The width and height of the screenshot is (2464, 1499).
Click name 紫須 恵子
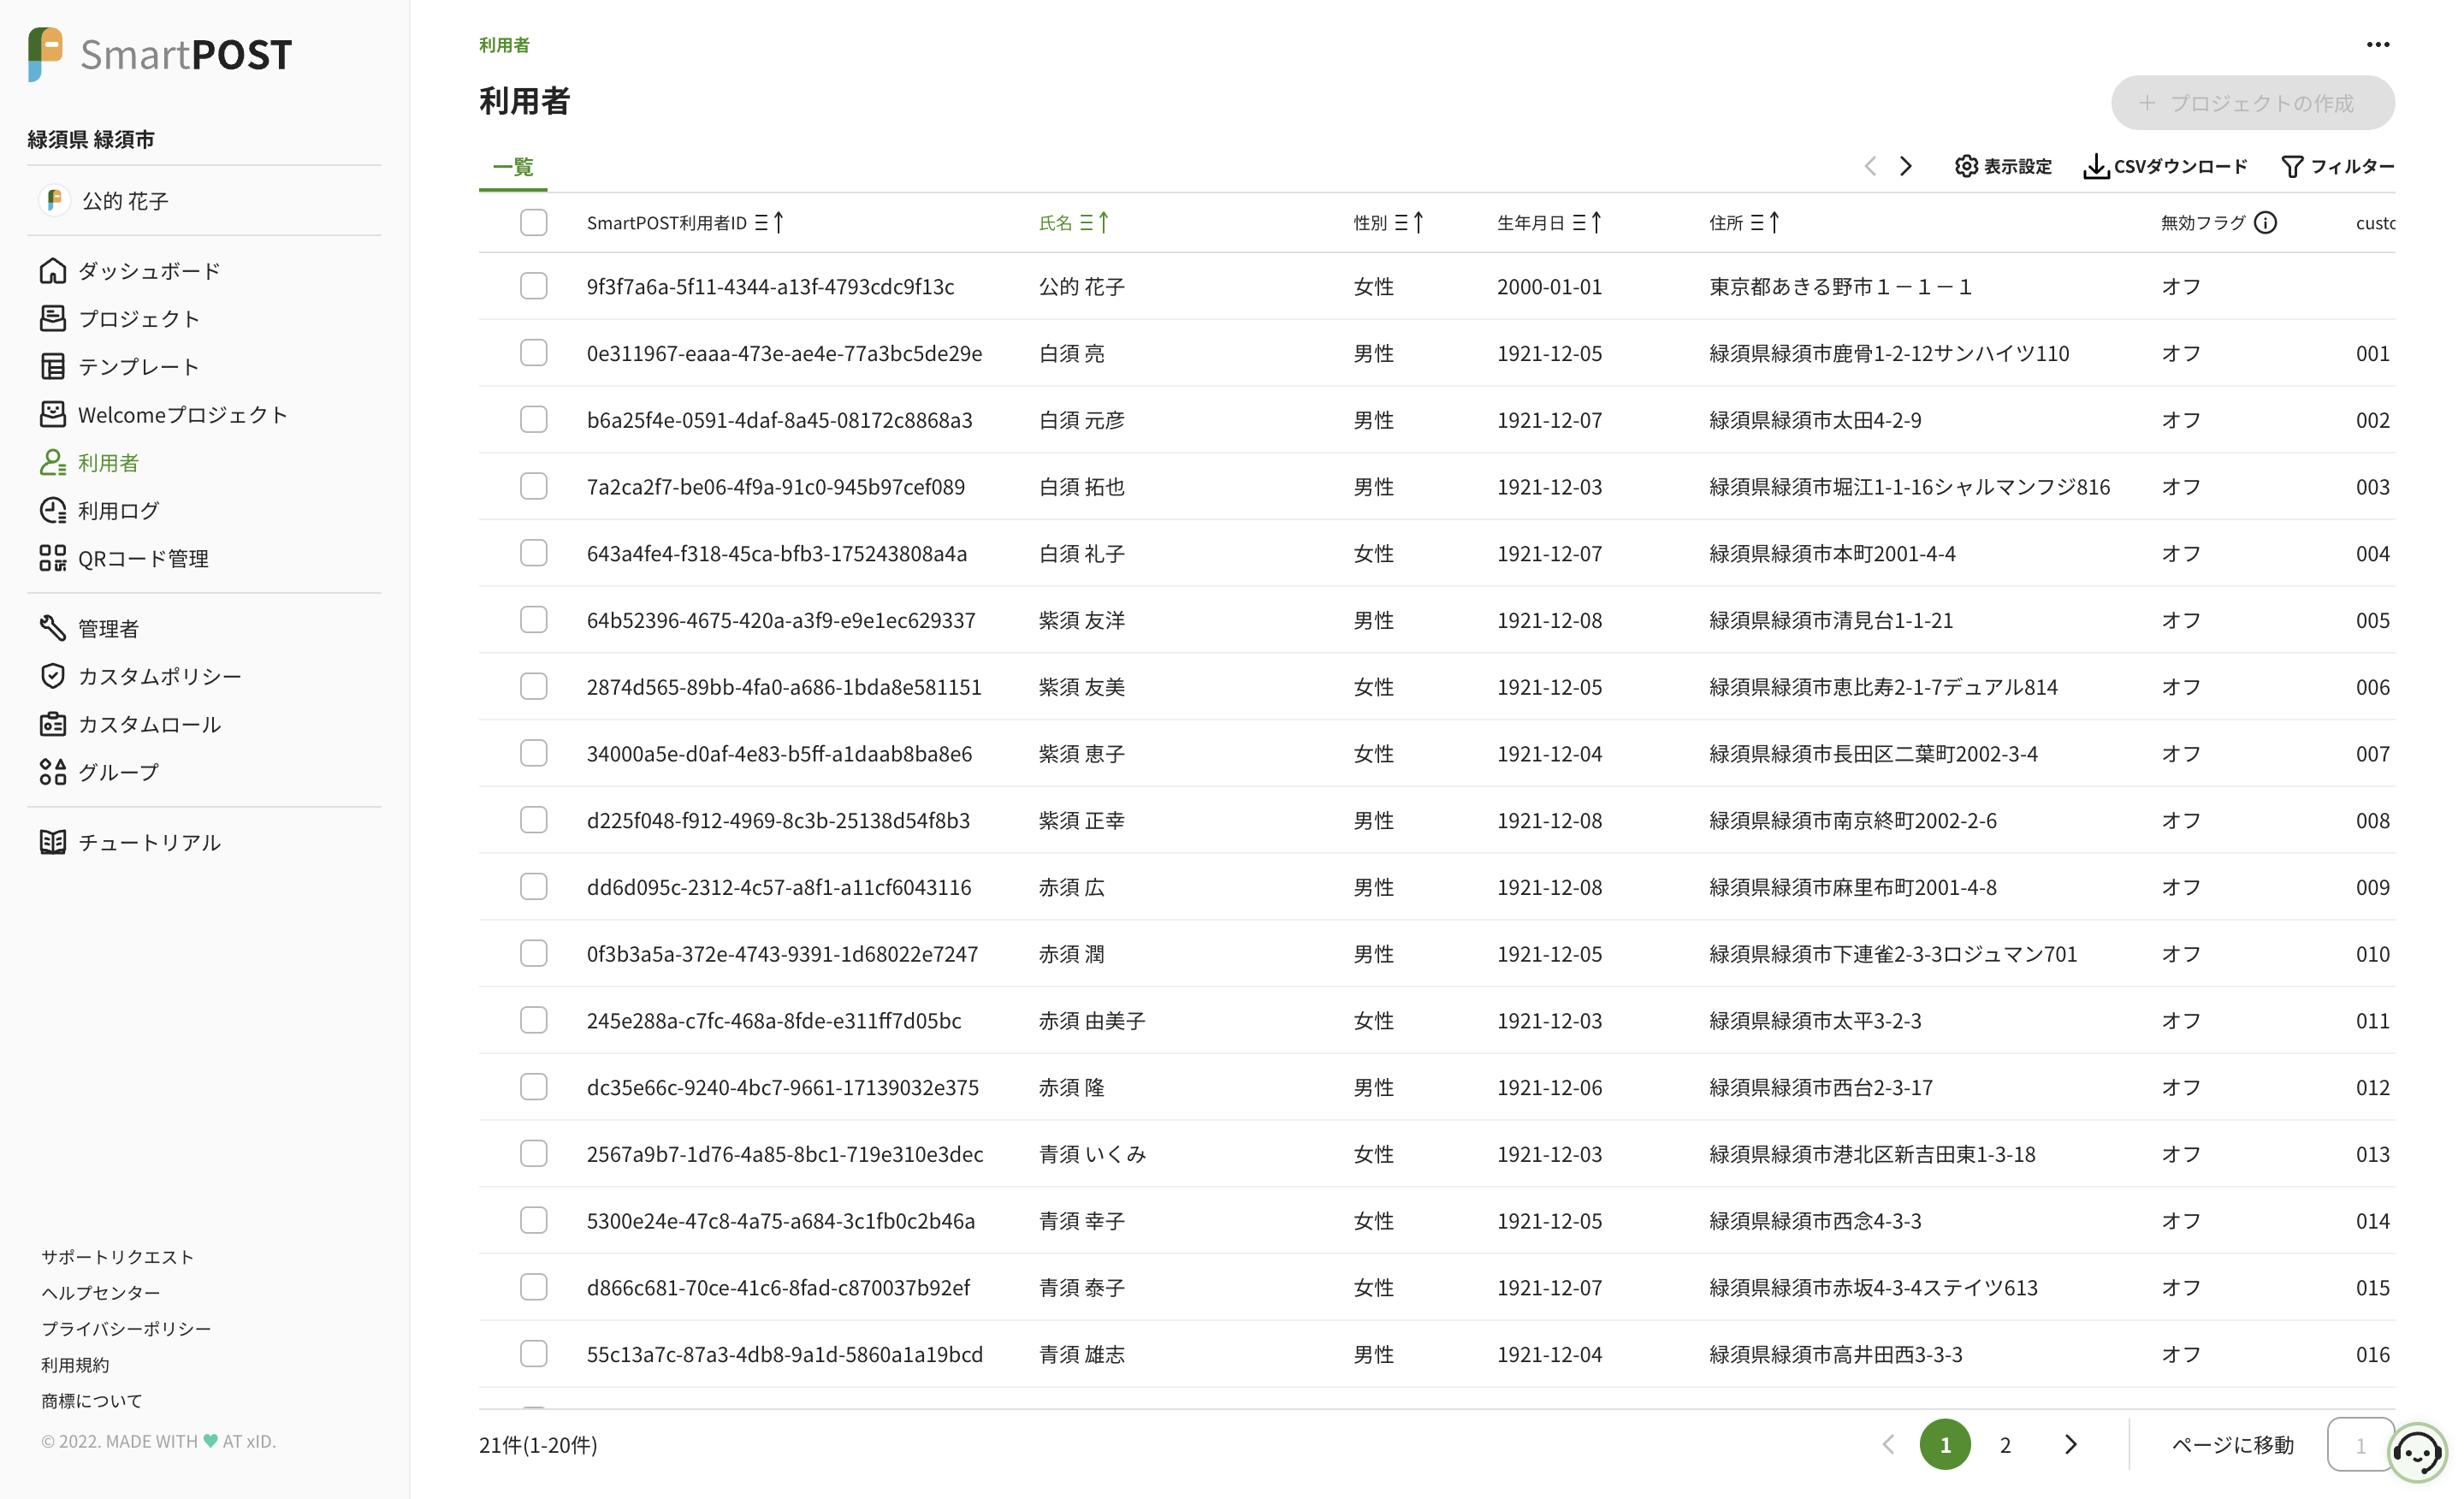[1081, 754]
